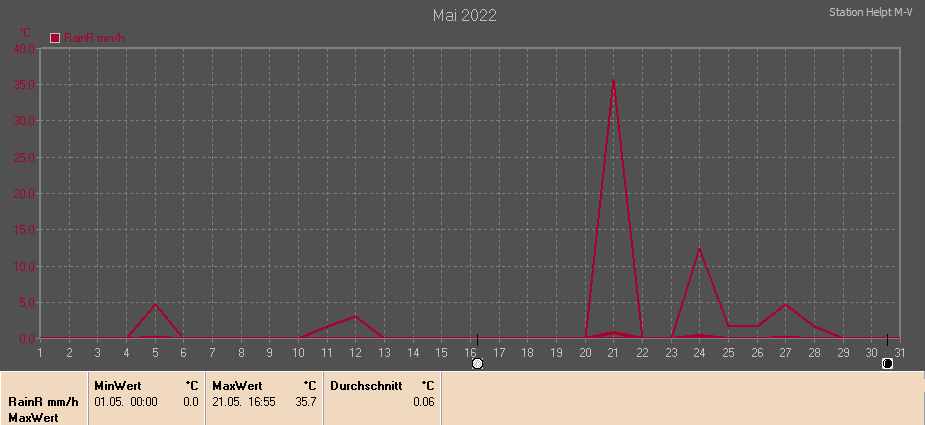Click the 10.0 y-axis label
Screen dimensions: 925x425
point(24,266)
